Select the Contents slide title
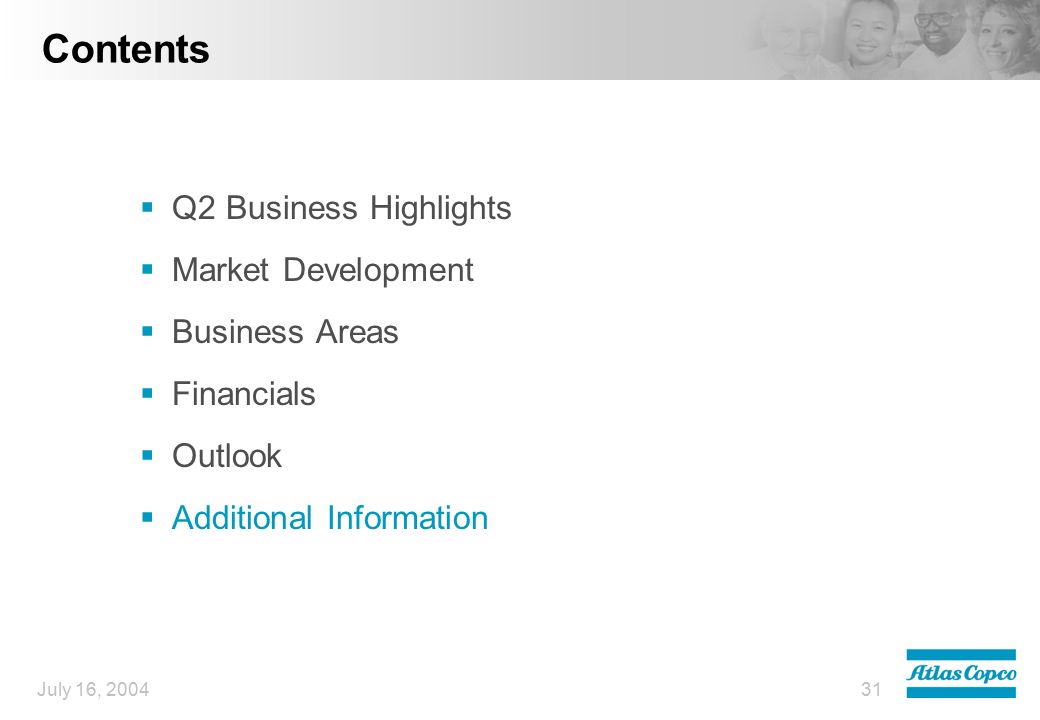 point(126,49)
